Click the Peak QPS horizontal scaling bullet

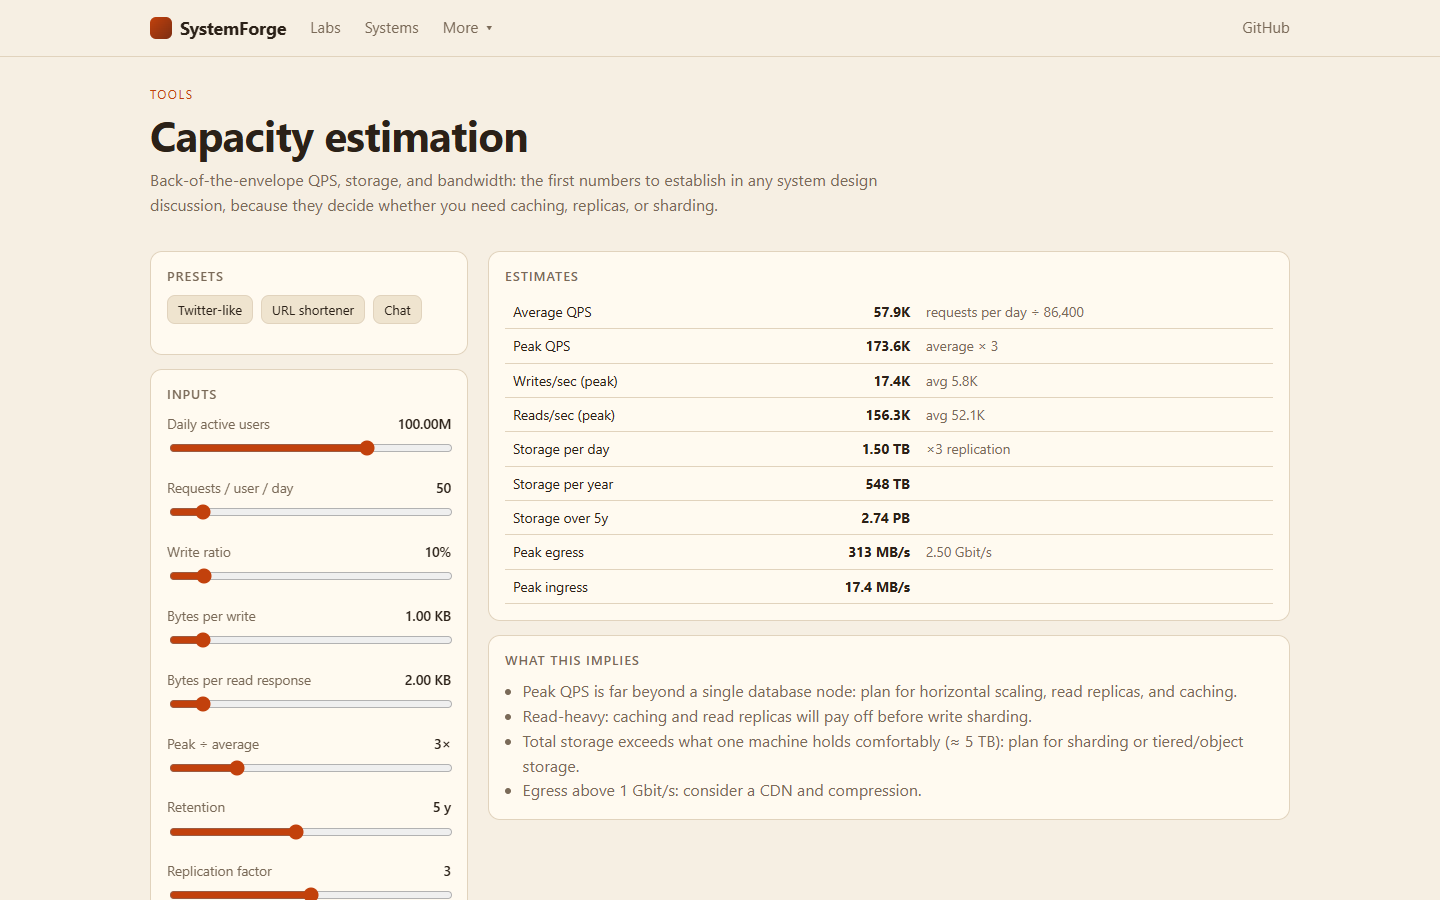click(x=880, y=691)
